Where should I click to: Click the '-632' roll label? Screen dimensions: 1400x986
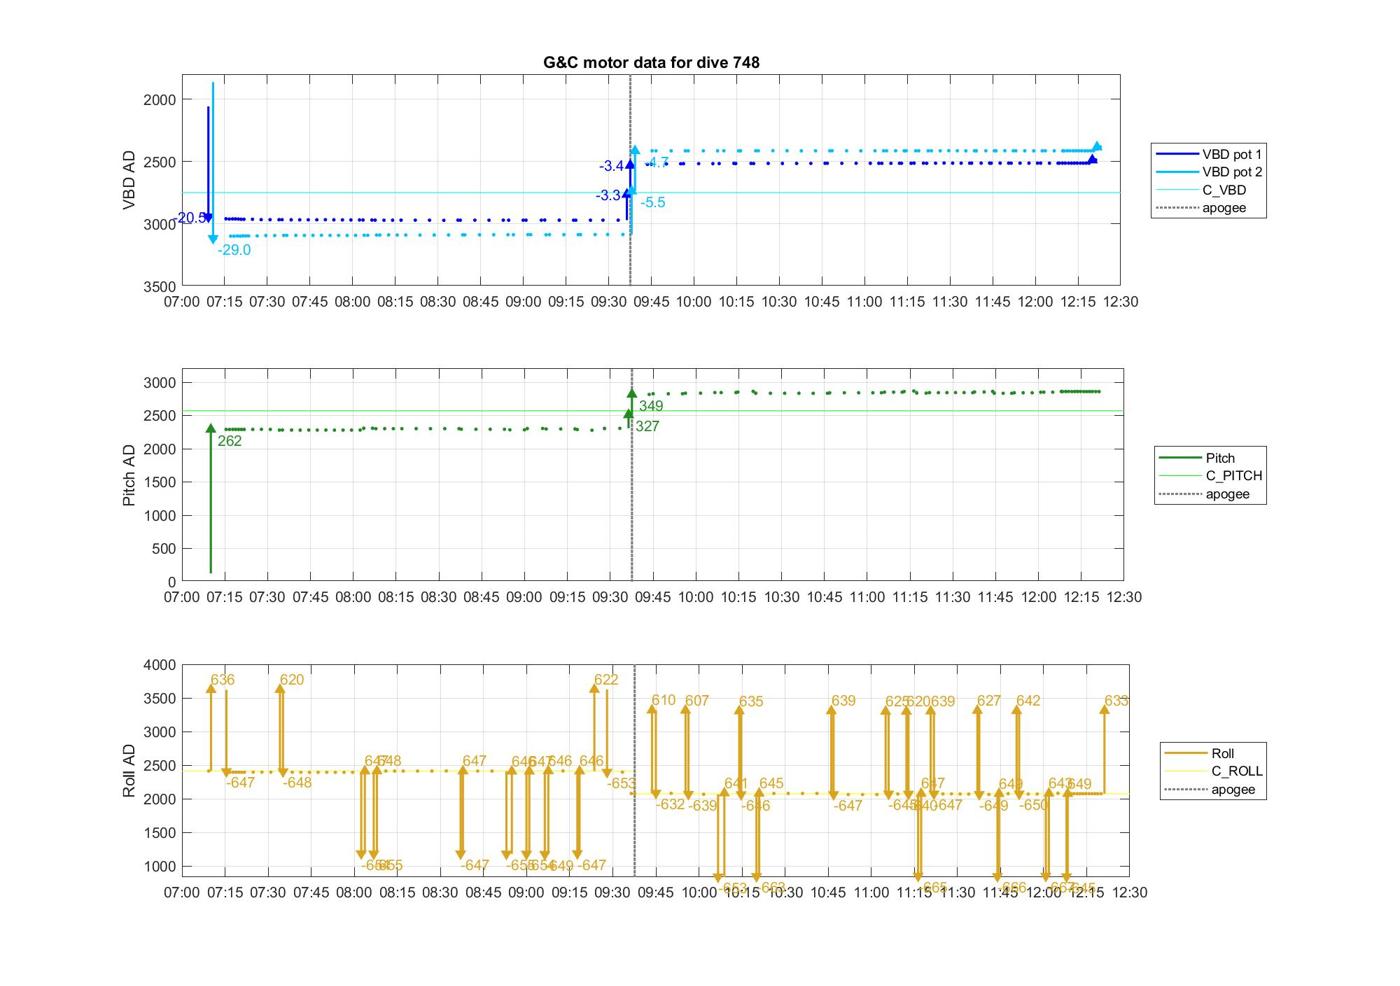click(670, 804)
